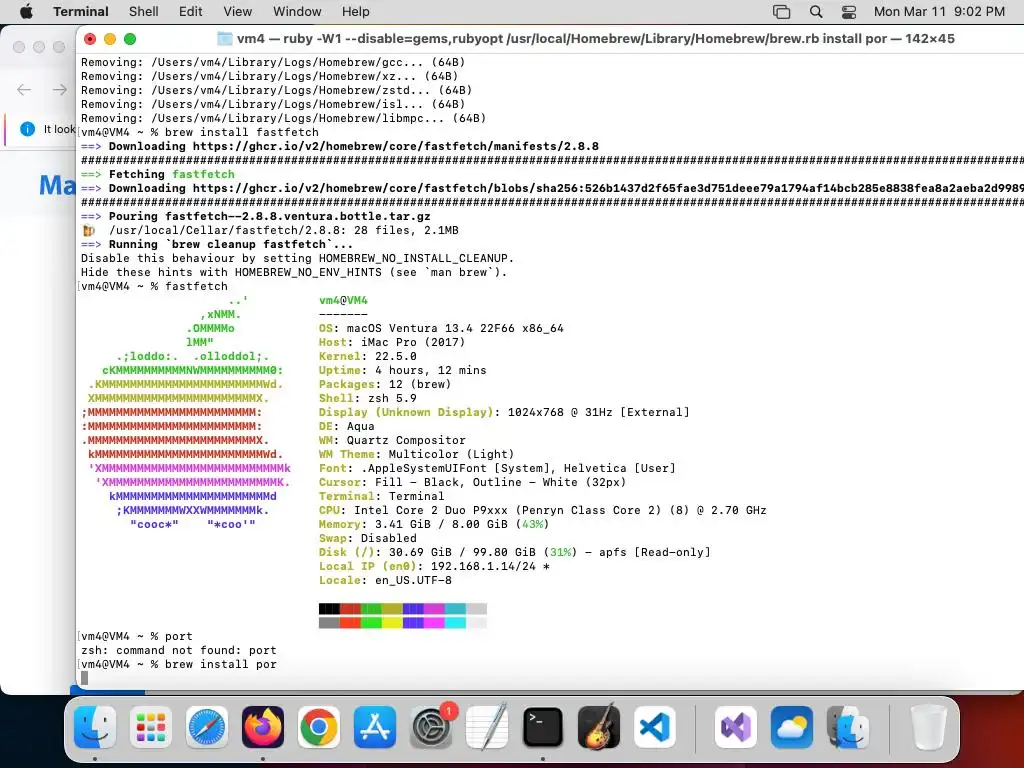Click the 'Fetching fastfetch' line
This screenshot has height=768, width=1024.
pos(158,174)
